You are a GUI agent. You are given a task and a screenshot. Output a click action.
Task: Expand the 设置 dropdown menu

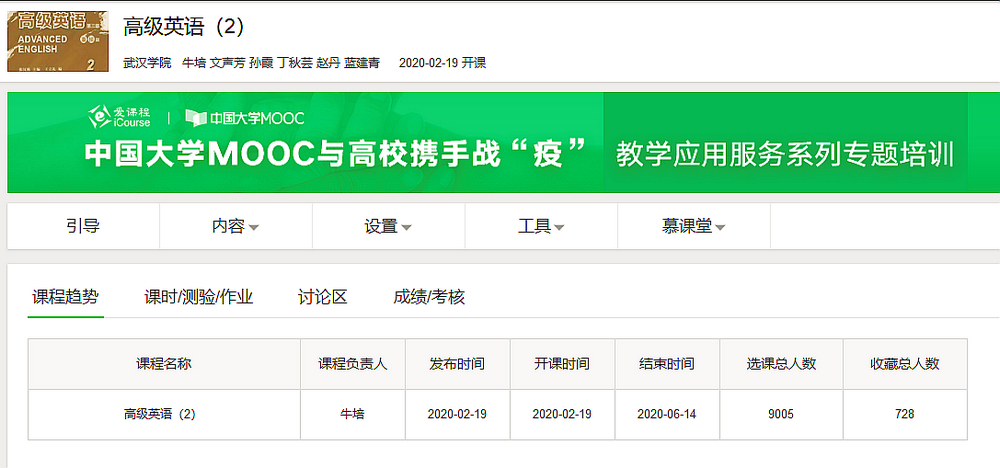(388, 226)
